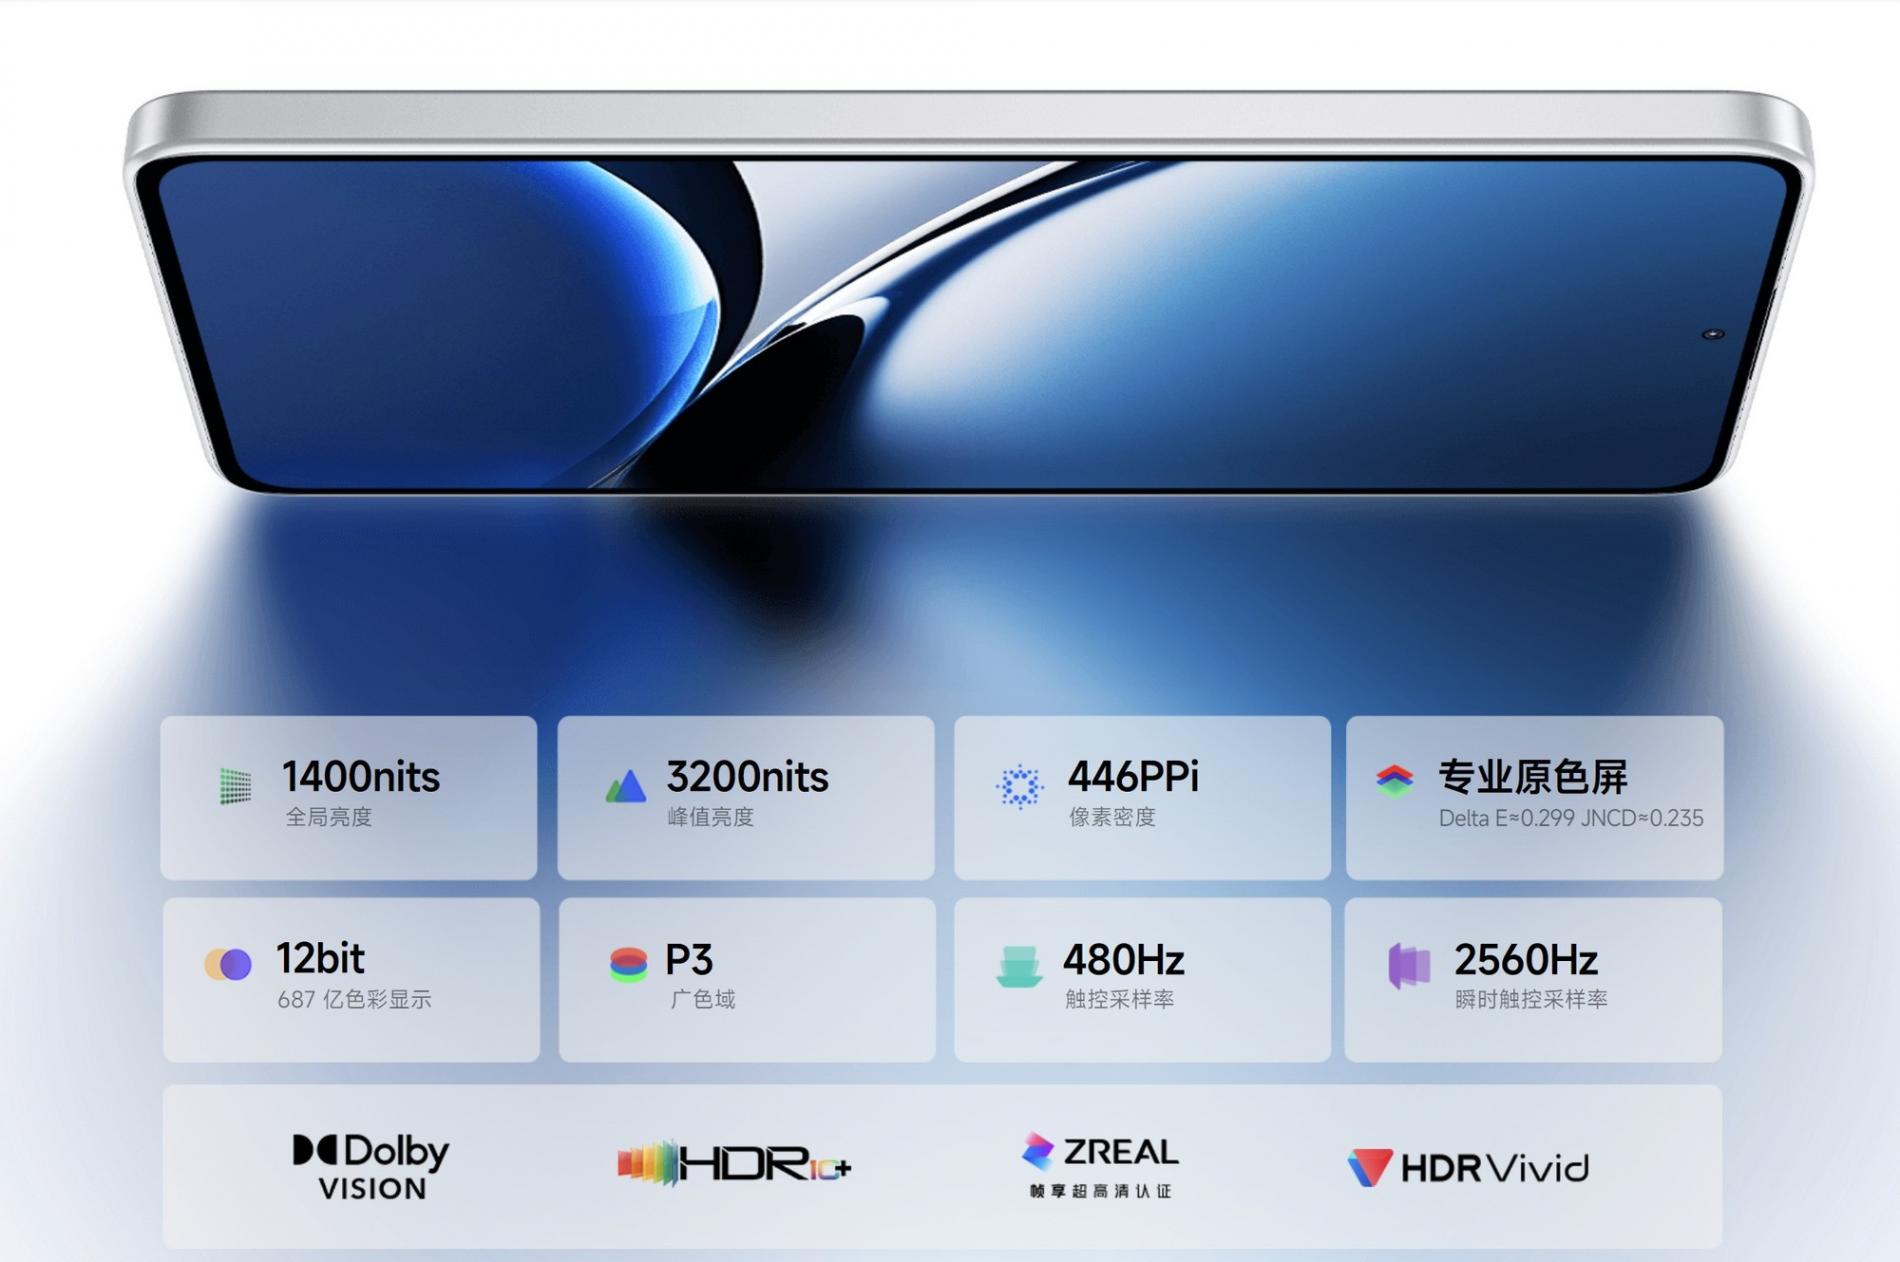Select the 687 亿色彩显示 caption
The image size is (1900, 1262).
(355, 999)
